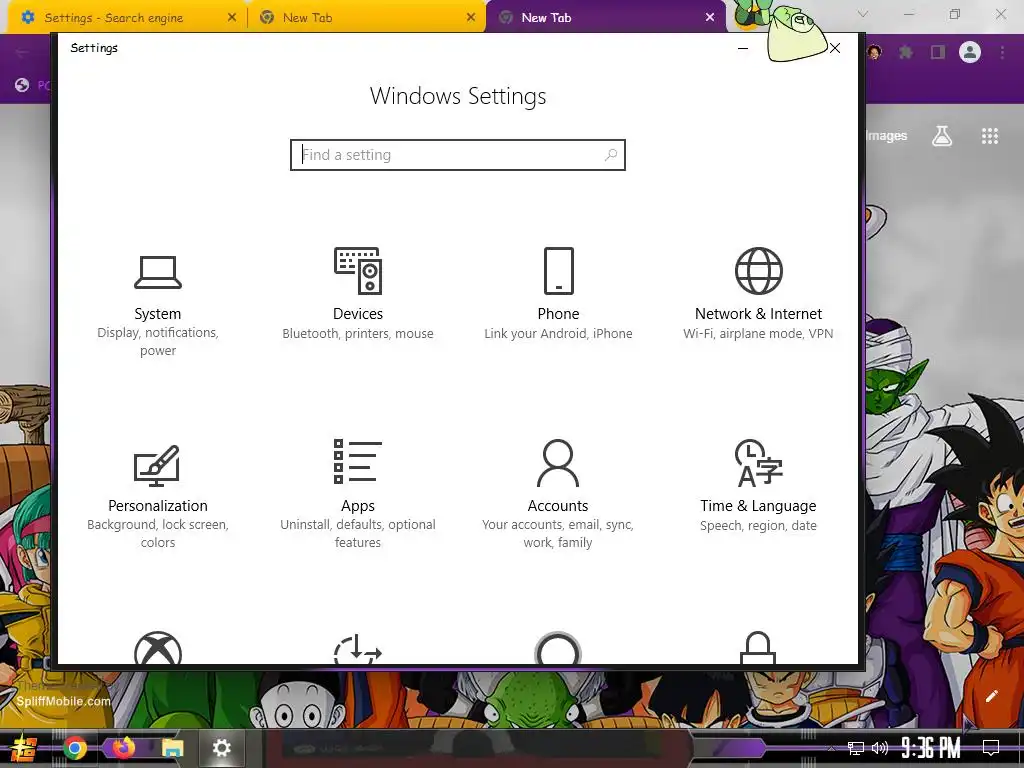Click the Images link in Chrome
This screenshot has width=1024, height=768.
coord(886,136)
